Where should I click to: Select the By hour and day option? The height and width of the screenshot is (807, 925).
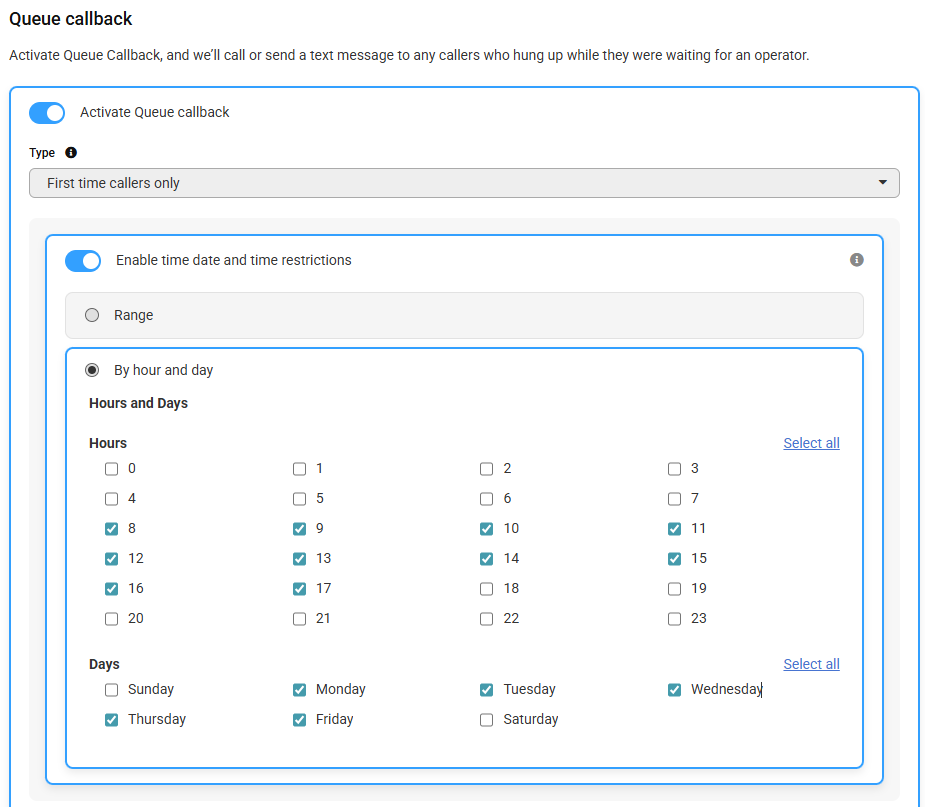[92, 370]
